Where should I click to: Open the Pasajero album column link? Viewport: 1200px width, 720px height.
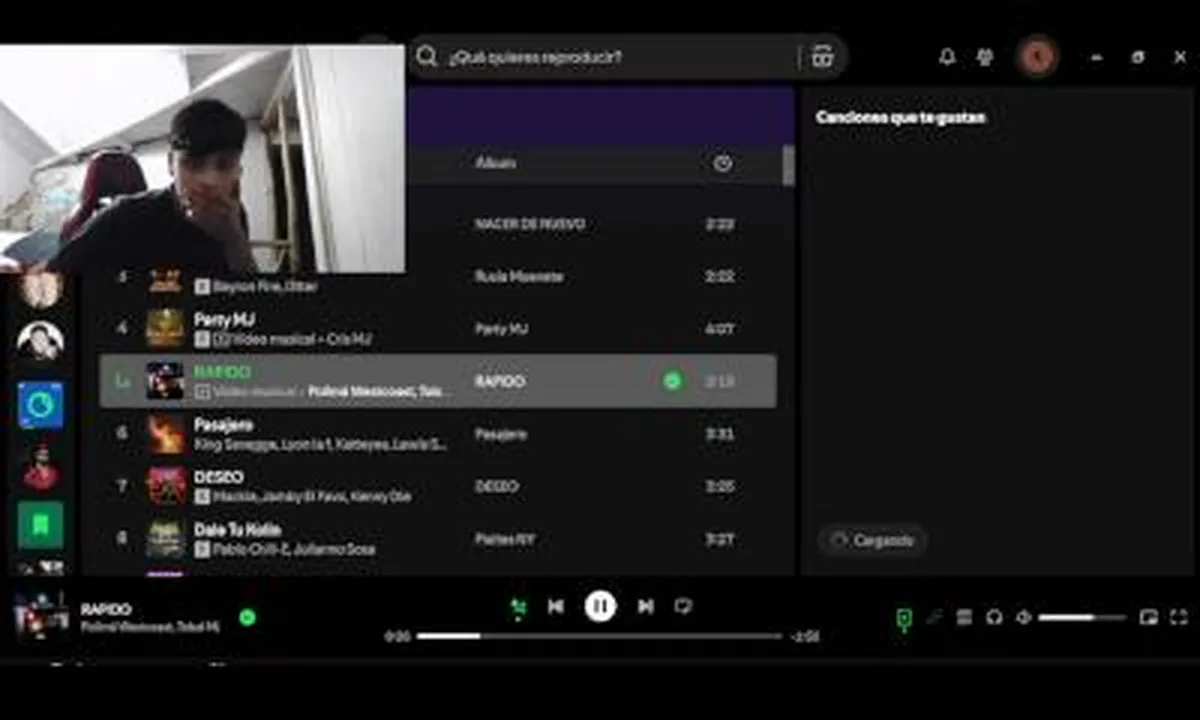(x=501, y=434)
